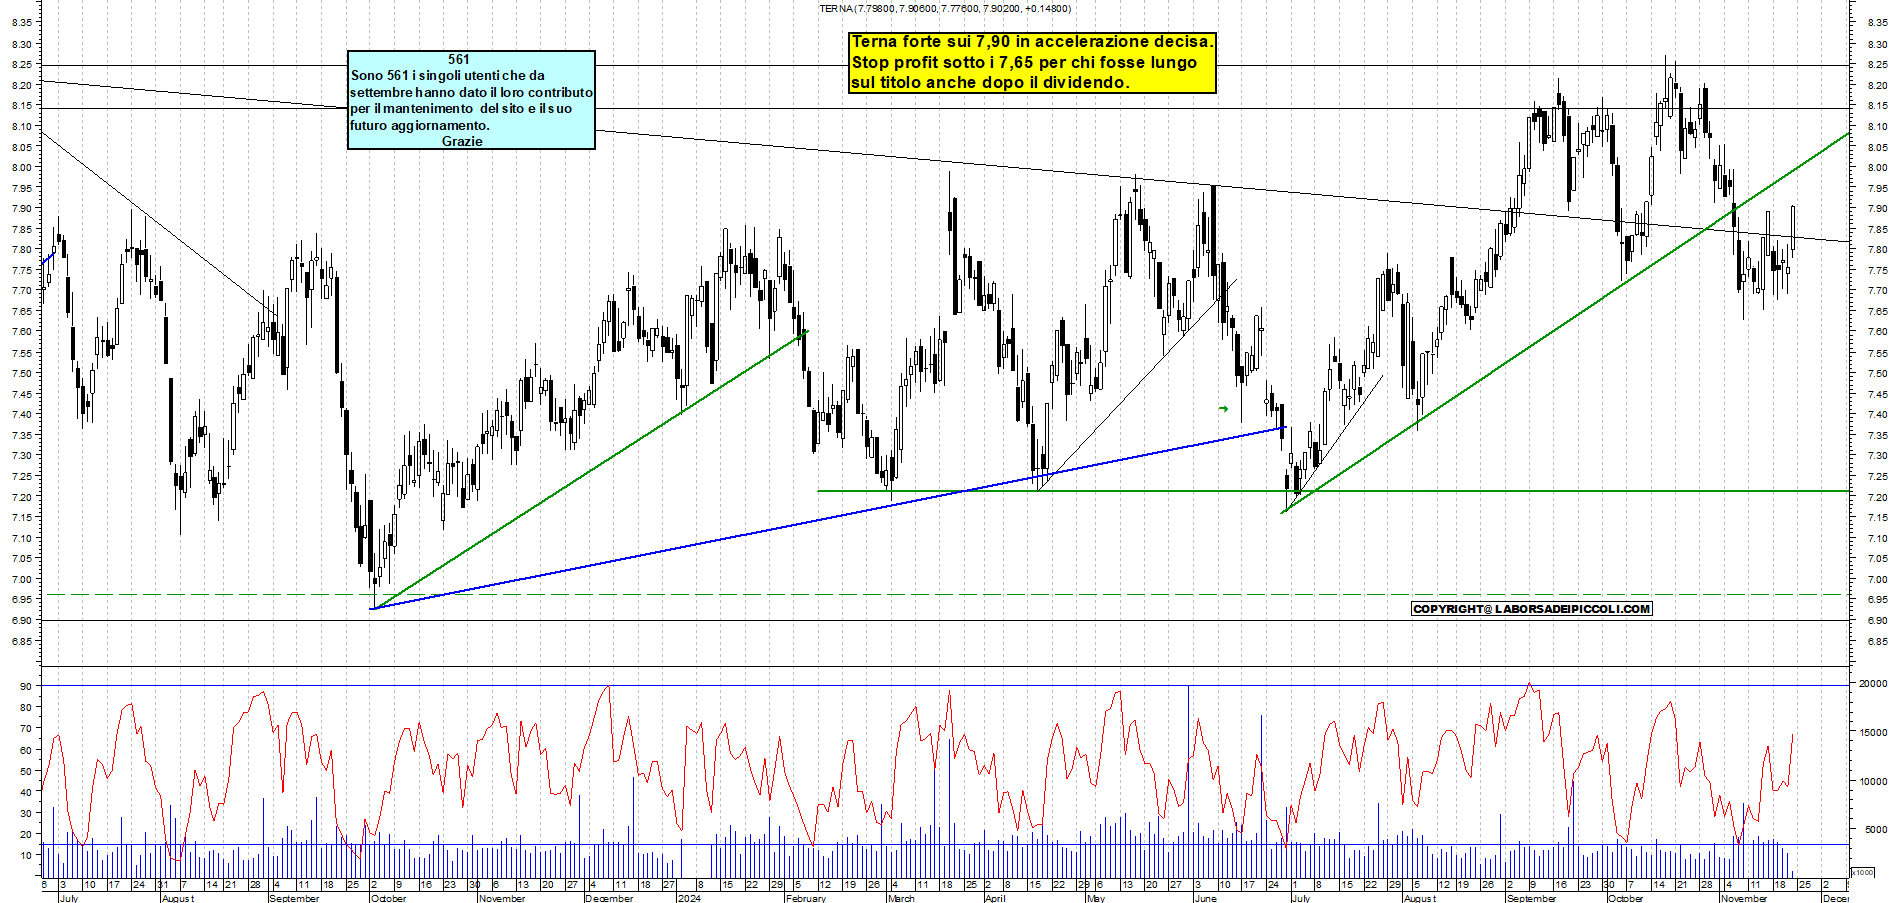
Task: Click the 90 level on oscillator scale
Action: [x=25, y=686]
